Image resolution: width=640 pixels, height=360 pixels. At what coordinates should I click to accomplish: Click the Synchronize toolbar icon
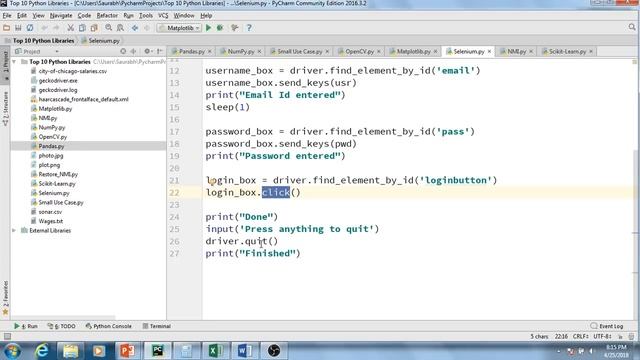30,28
